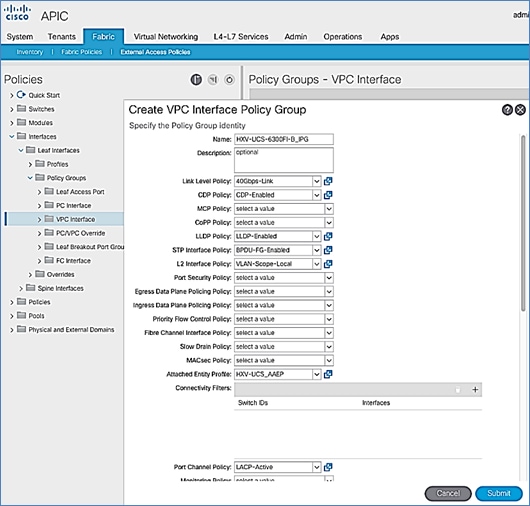Open the Apps tab
Screen dimensions: 530x506
point(390,37)
